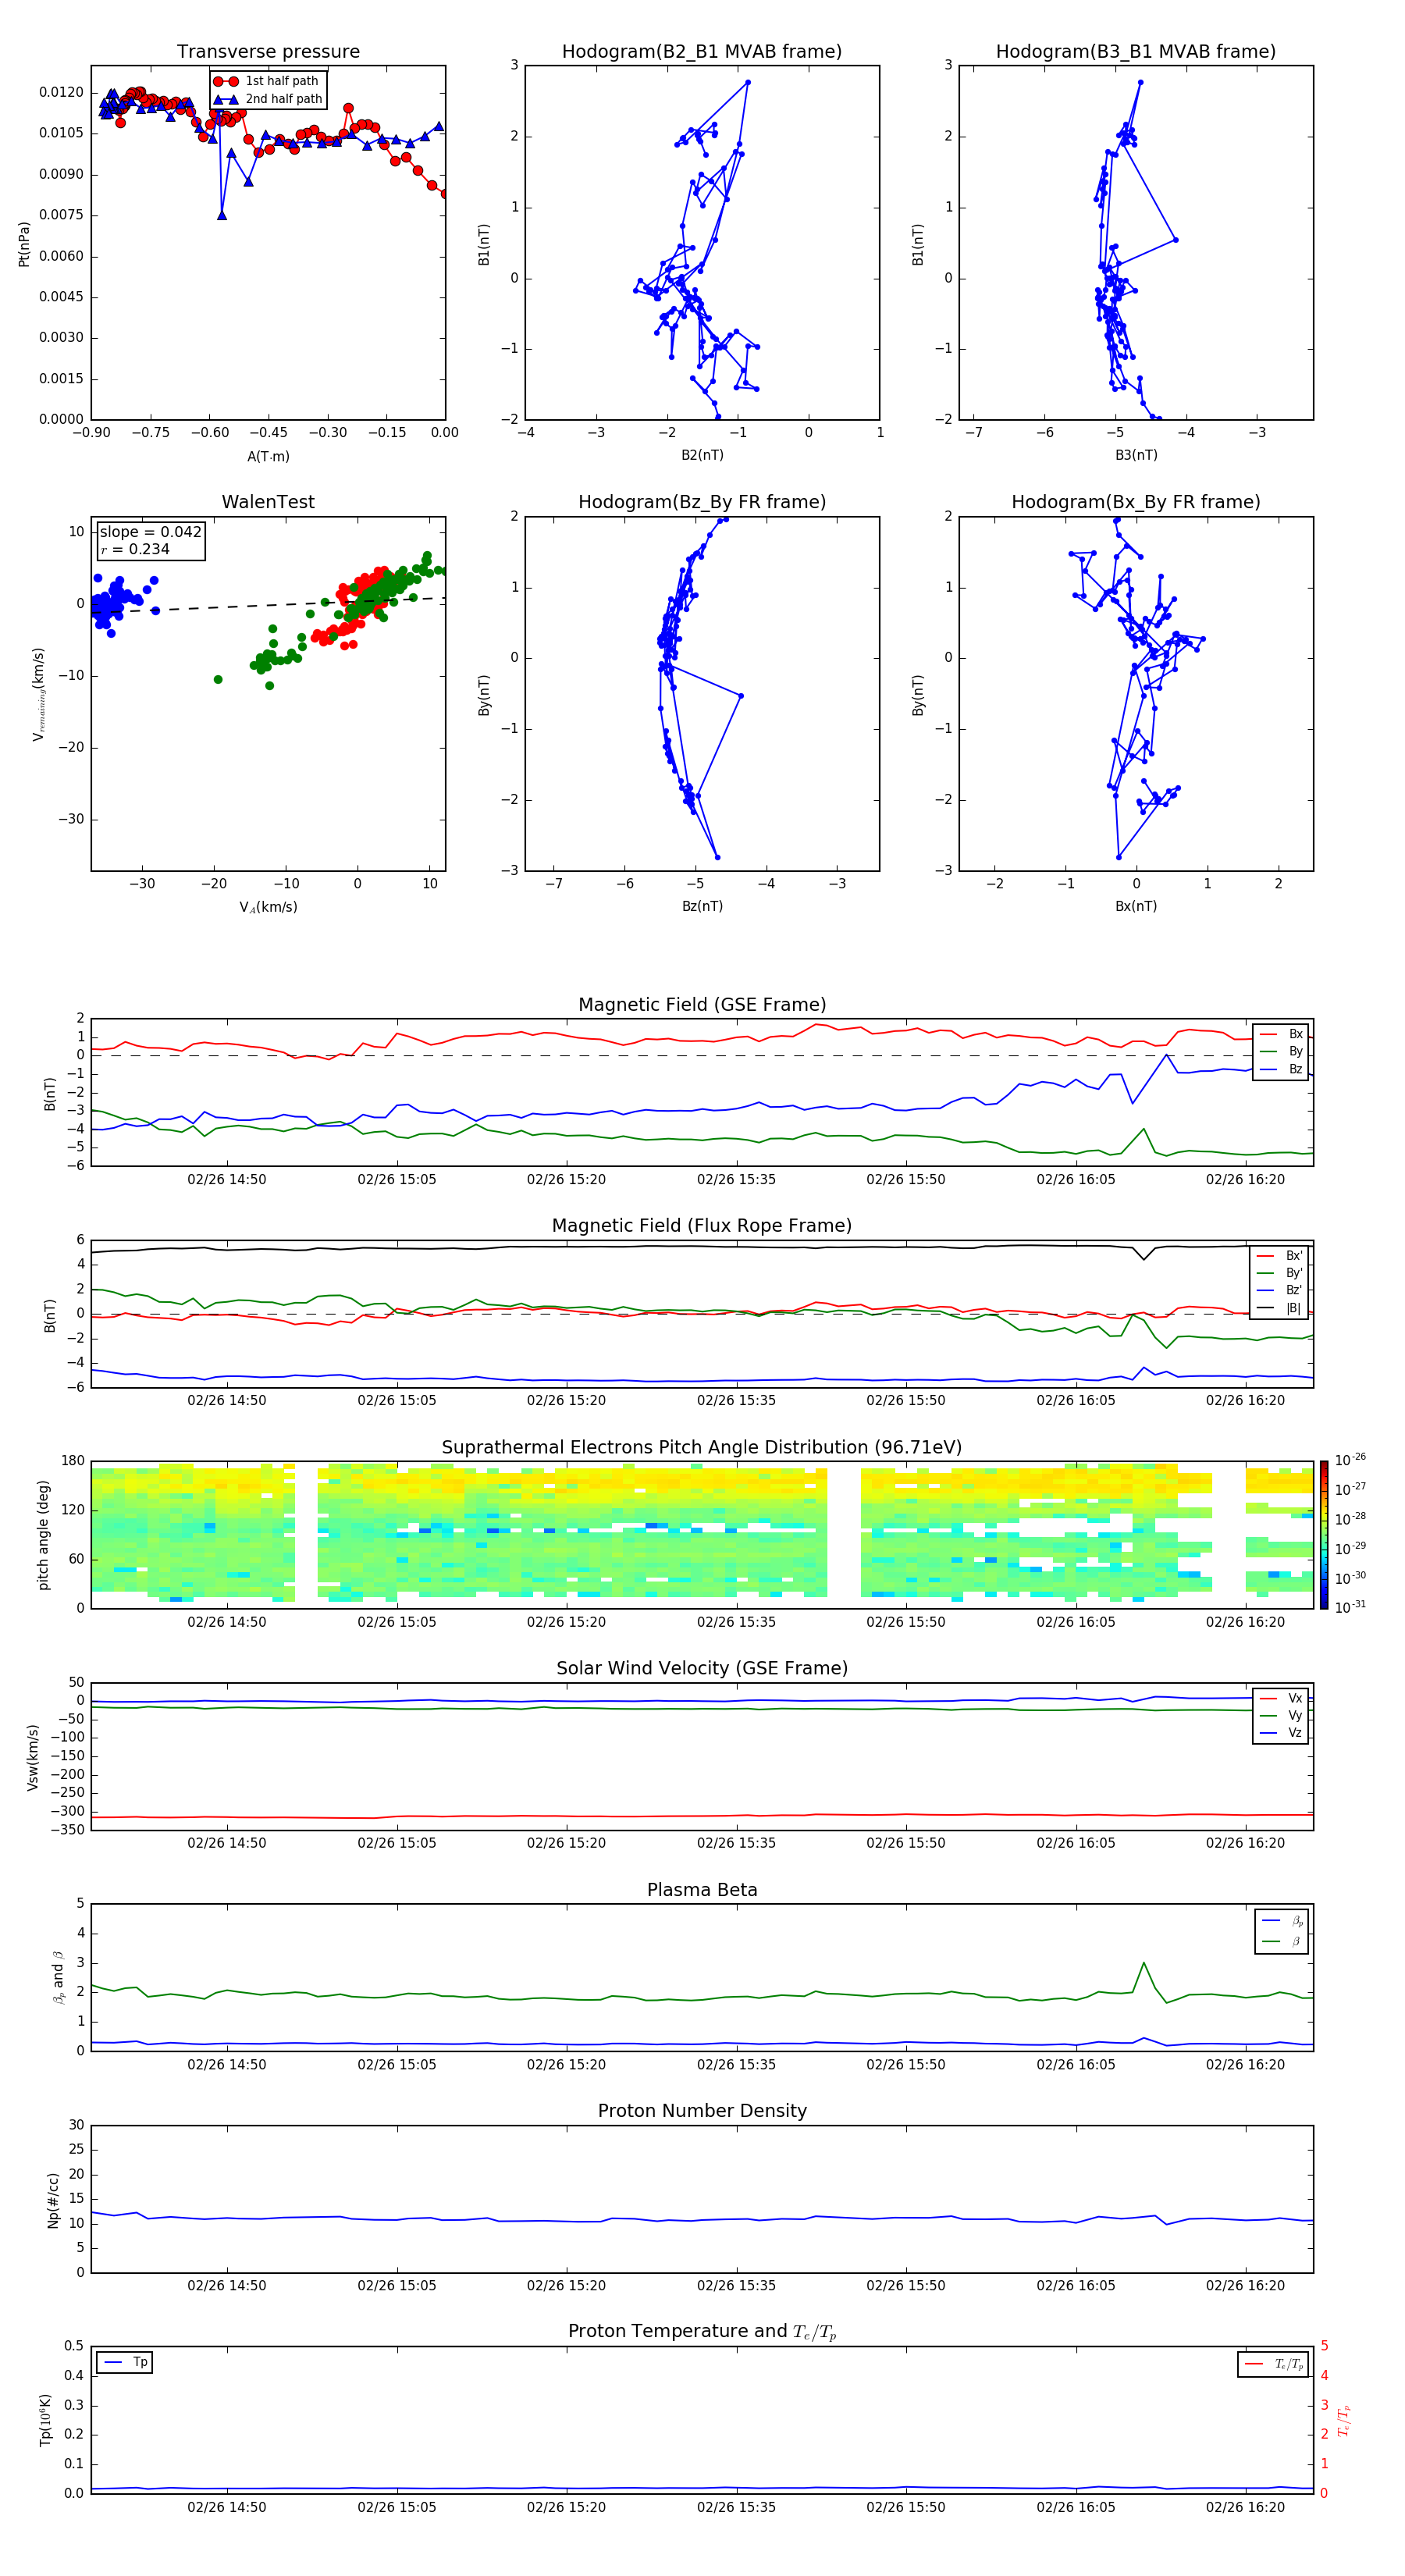Click '02/26 14:50' tick in GSE magnetic field plot
1405x2576 pixels.
(227, 1180)
